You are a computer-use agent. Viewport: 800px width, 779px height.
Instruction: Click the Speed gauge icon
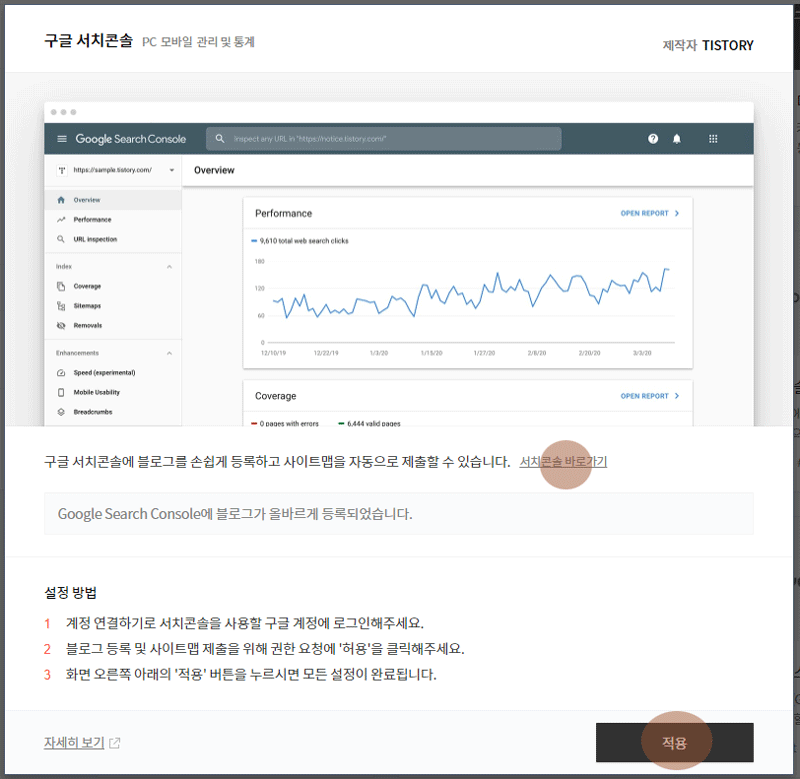pos(61,373)
